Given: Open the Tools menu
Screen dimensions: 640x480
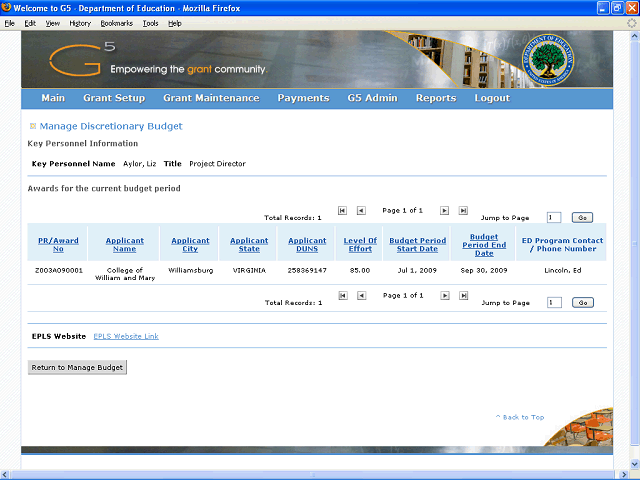Looking at the screenshot, I should point(150,23).
